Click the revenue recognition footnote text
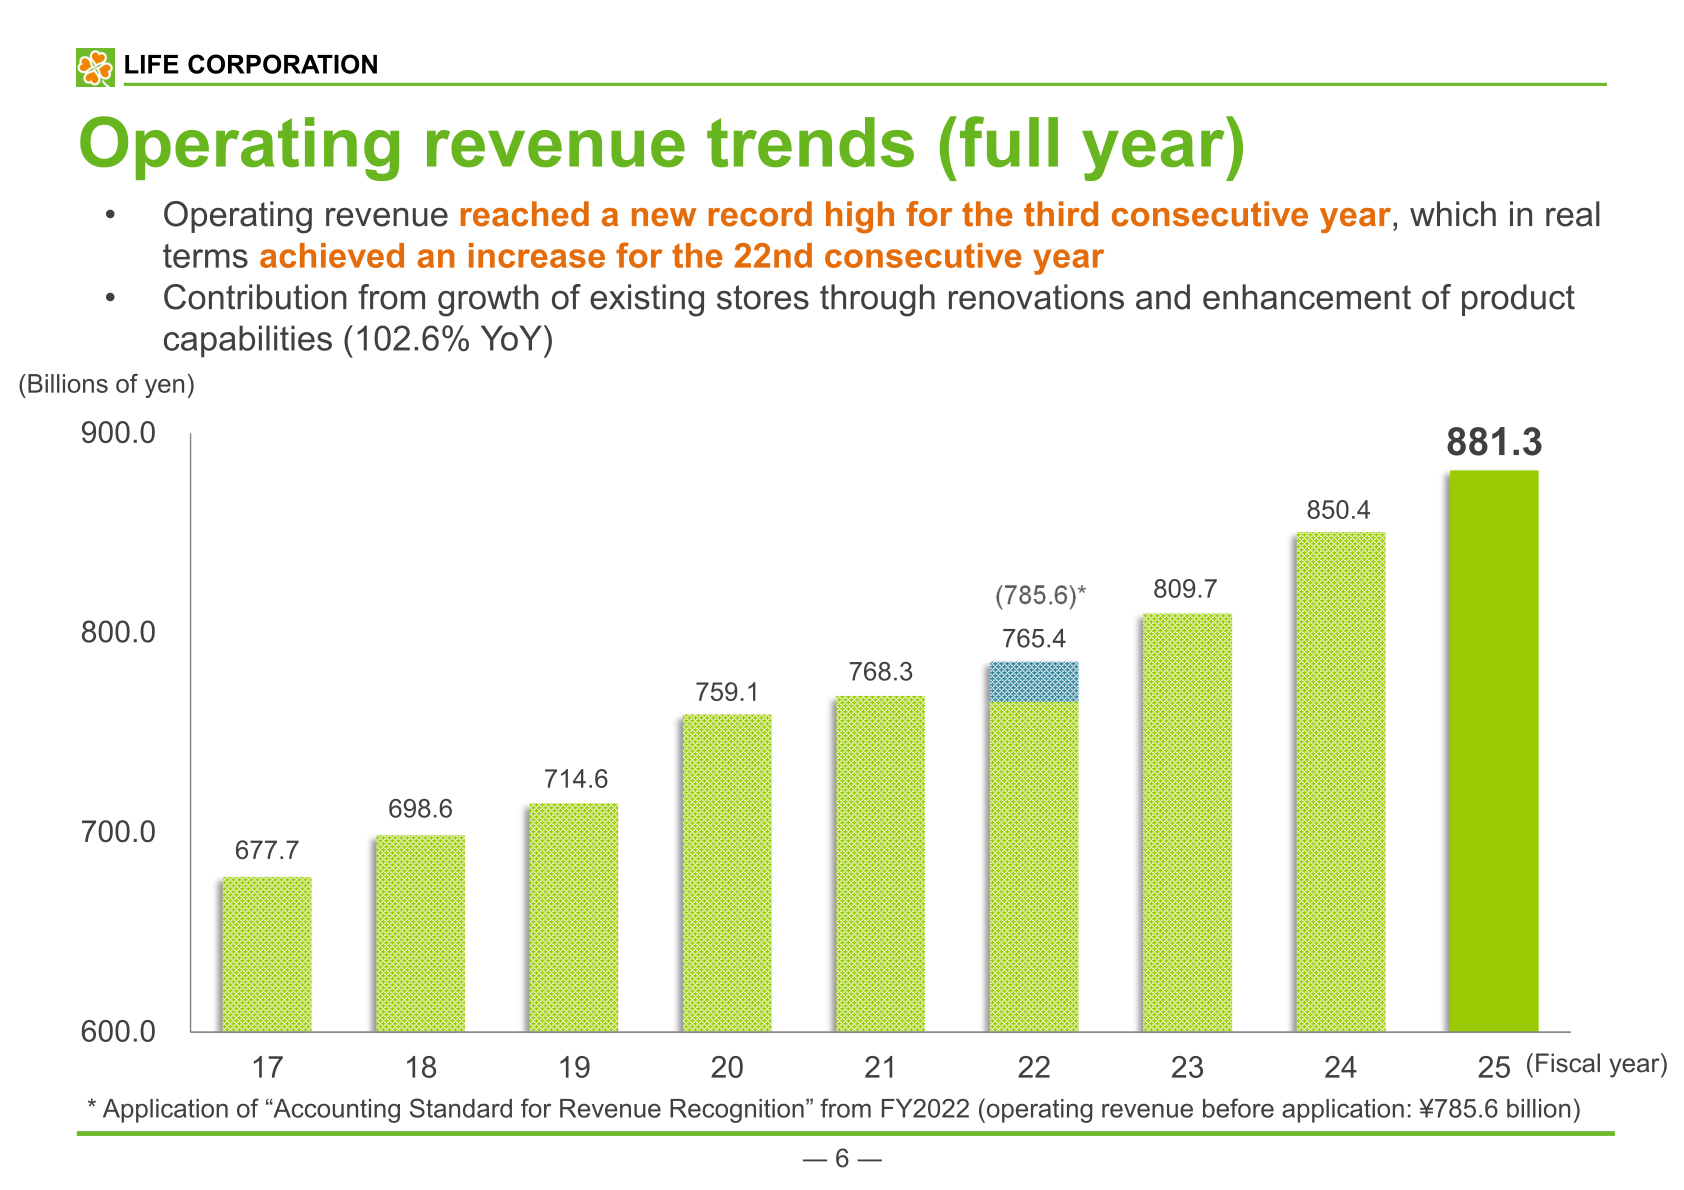1684x1190 pixels. (x=834, y=1109)
